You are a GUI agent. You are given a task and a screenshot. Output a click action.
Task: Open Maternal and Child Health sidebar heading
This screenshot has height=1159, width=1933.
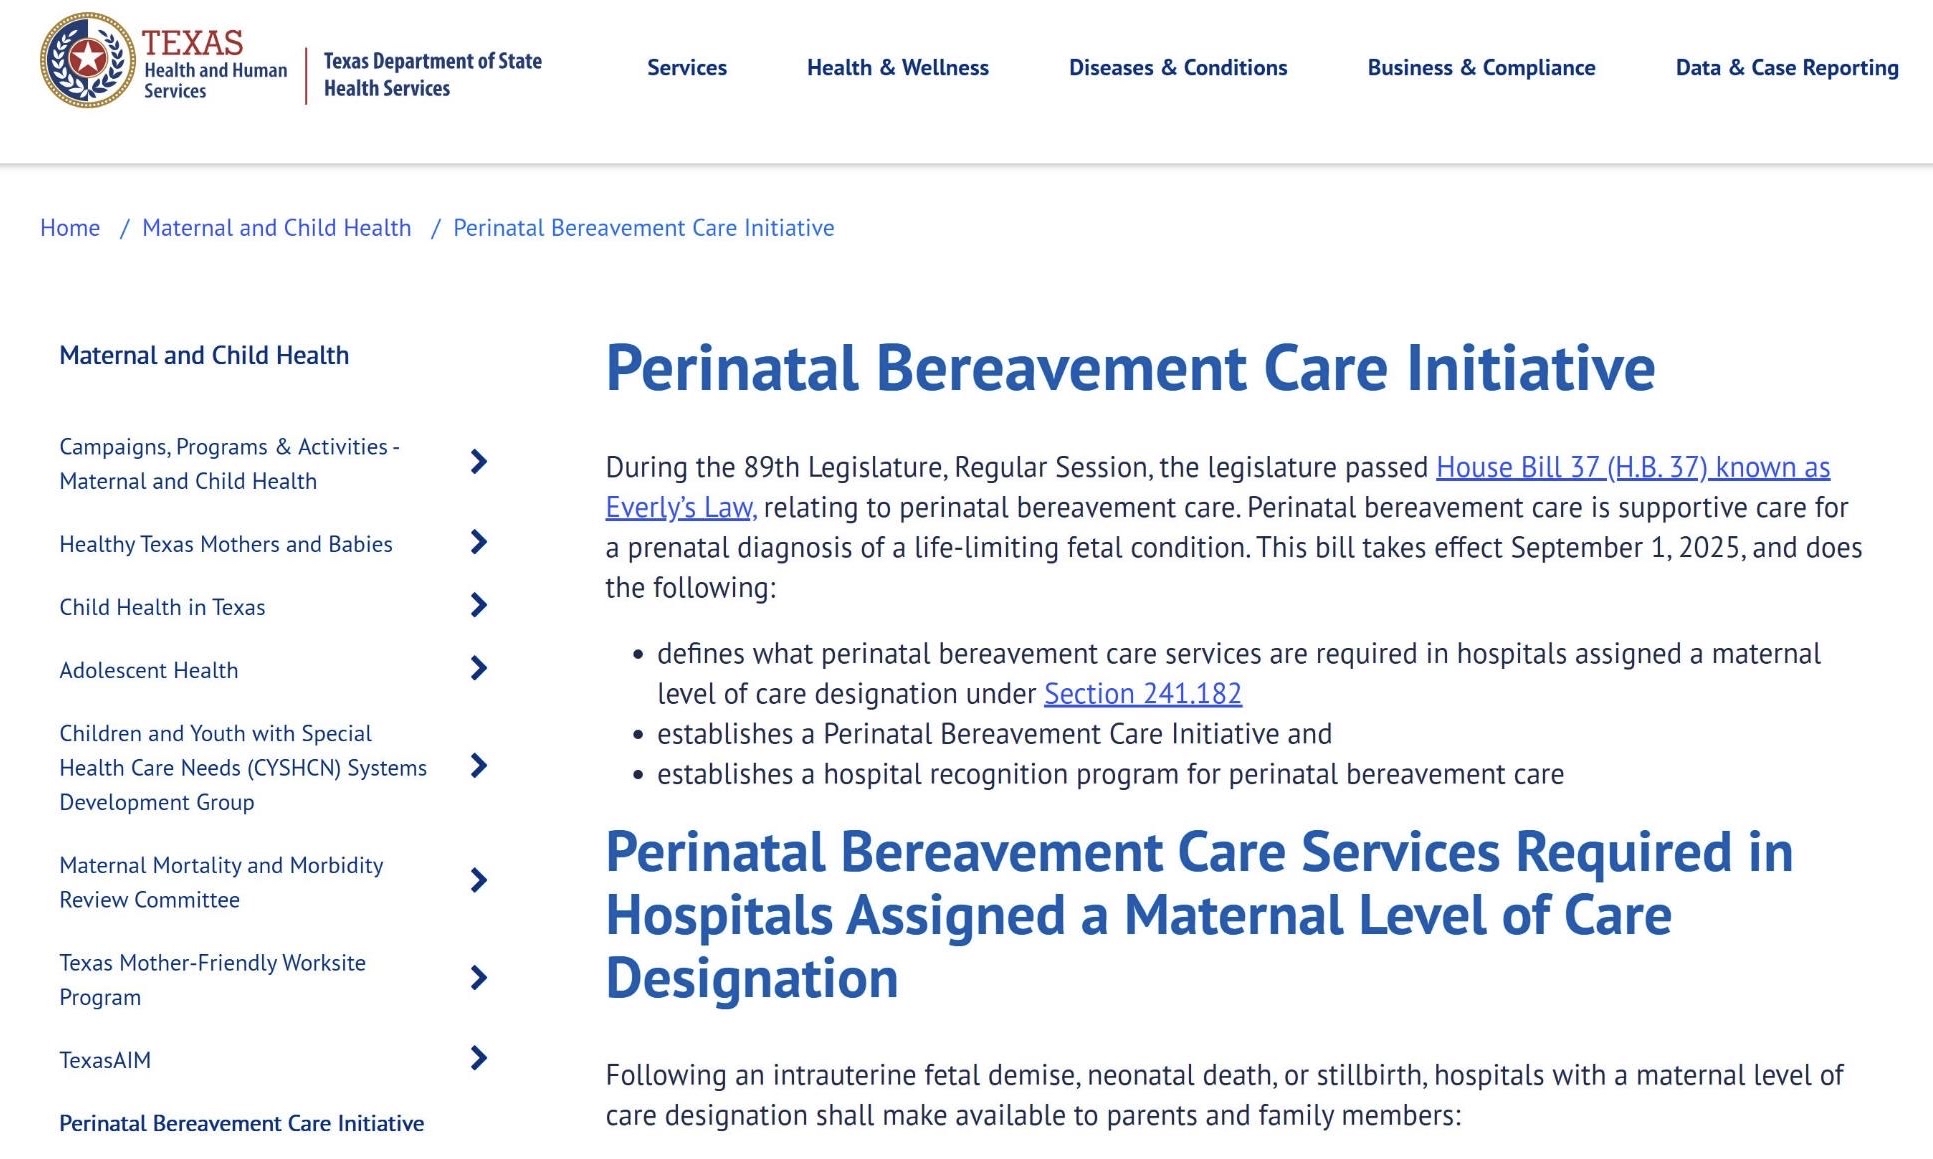(204, 355)
